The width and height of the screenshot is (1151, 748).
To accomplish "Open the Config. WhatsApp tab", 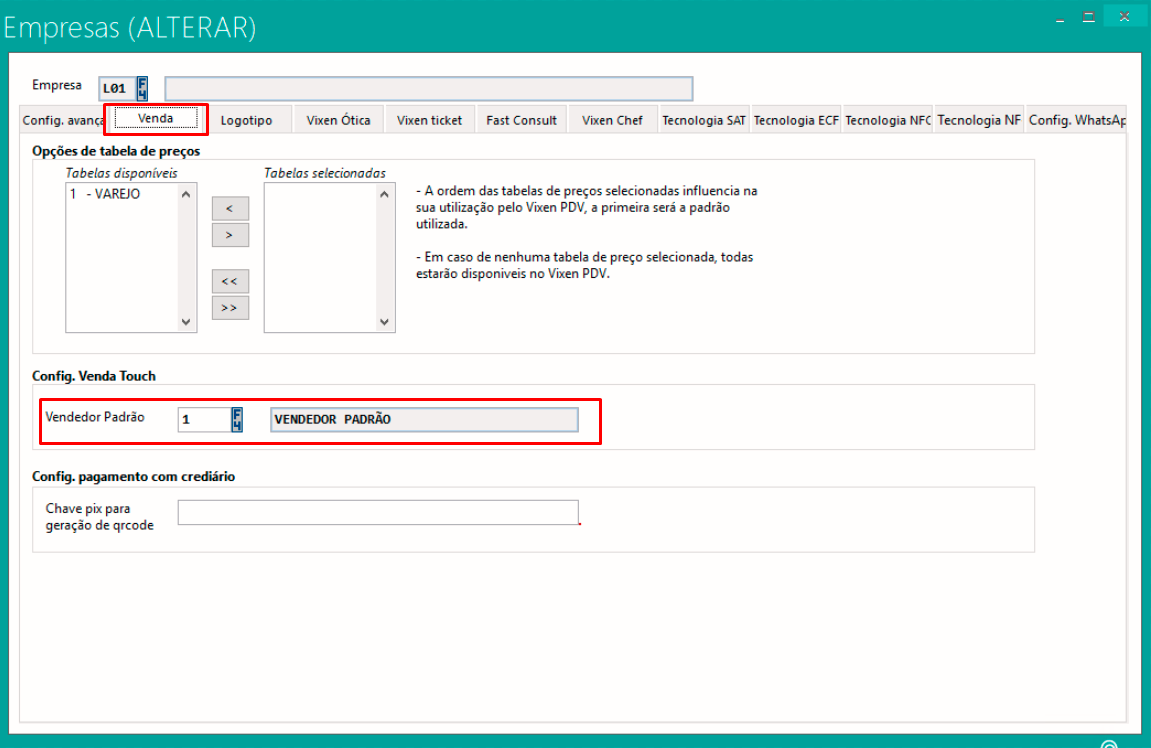I will (x=1076, y=120).
